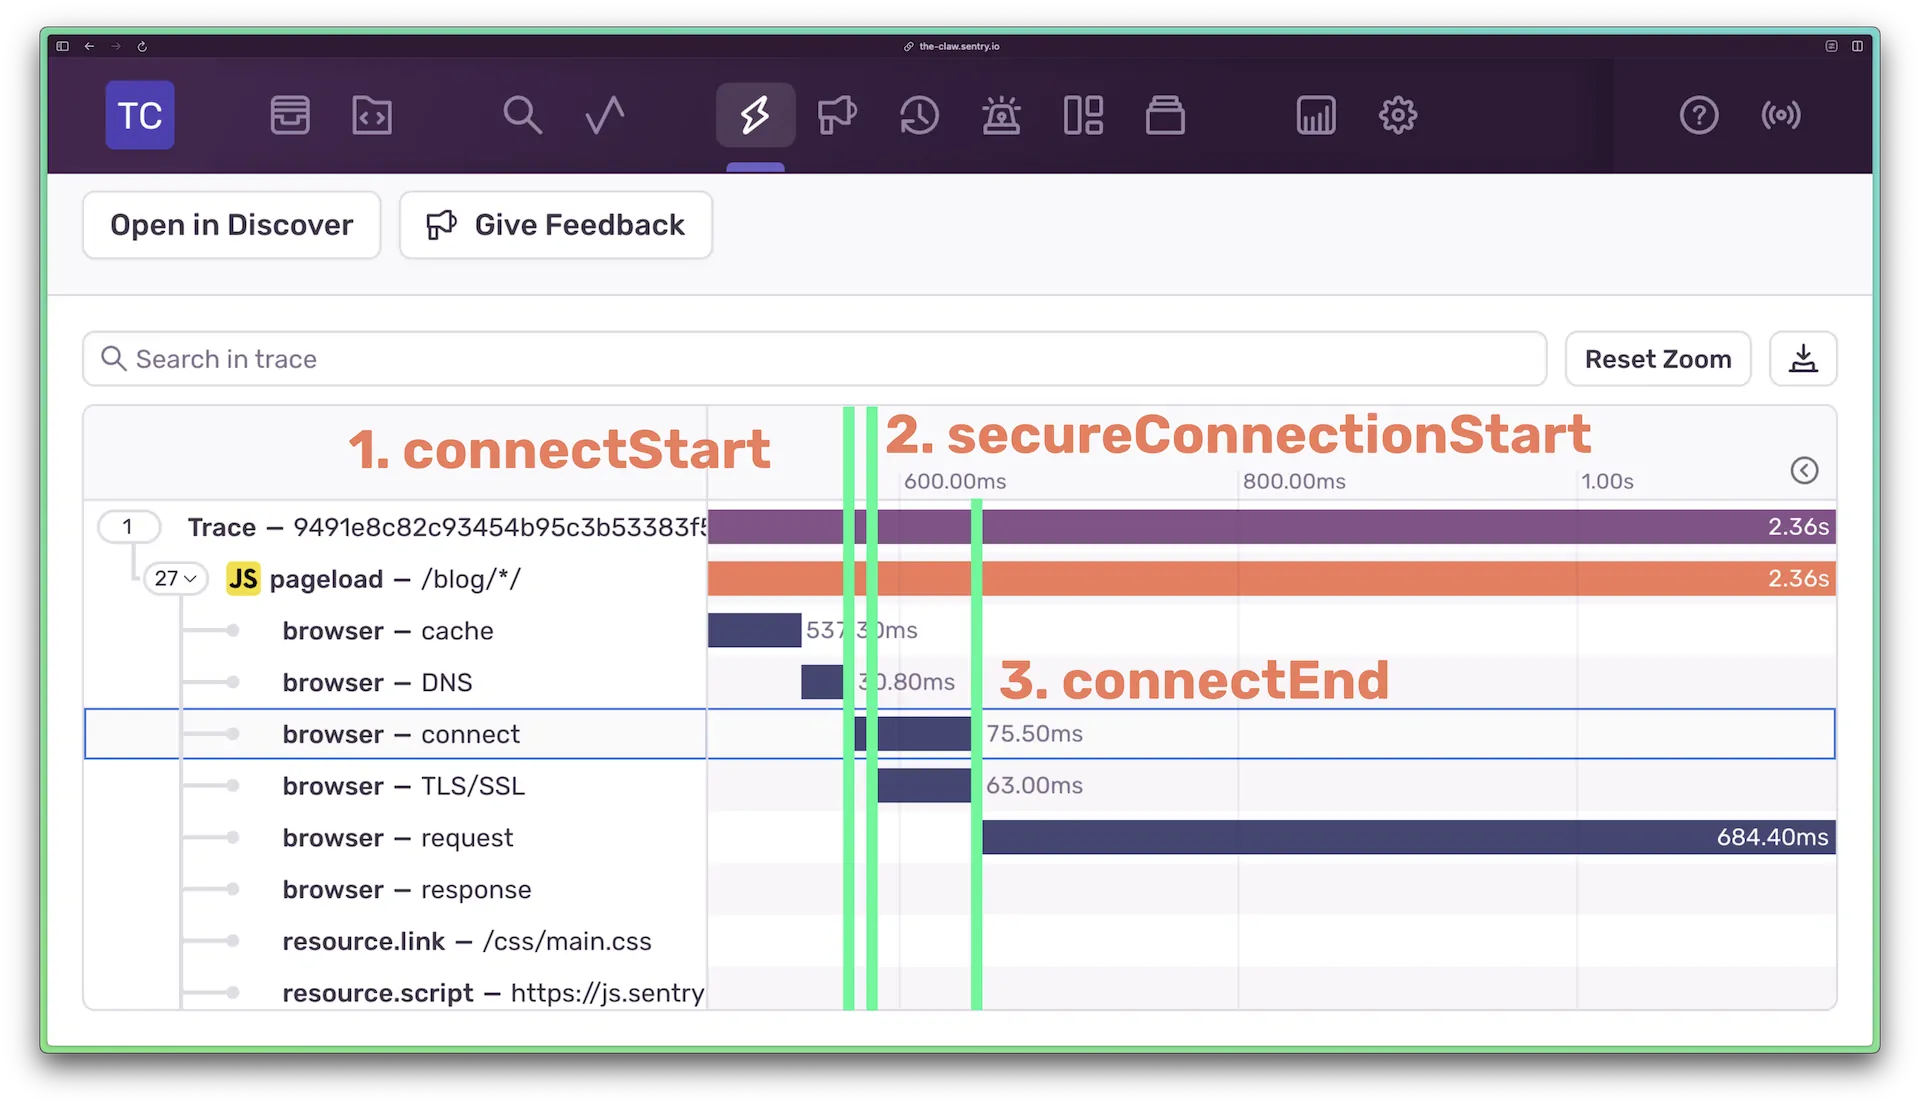The width and height of the screenshot is (1920, 1106).
Task: Toggle the browser sidebar icon
Action: tap(62, 46)
